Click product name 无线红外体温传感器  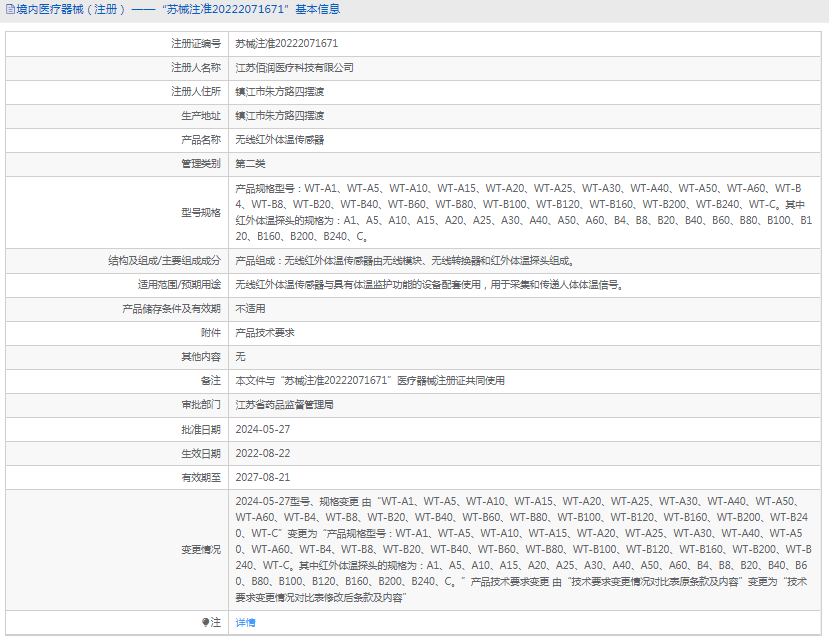coord(280,140)
